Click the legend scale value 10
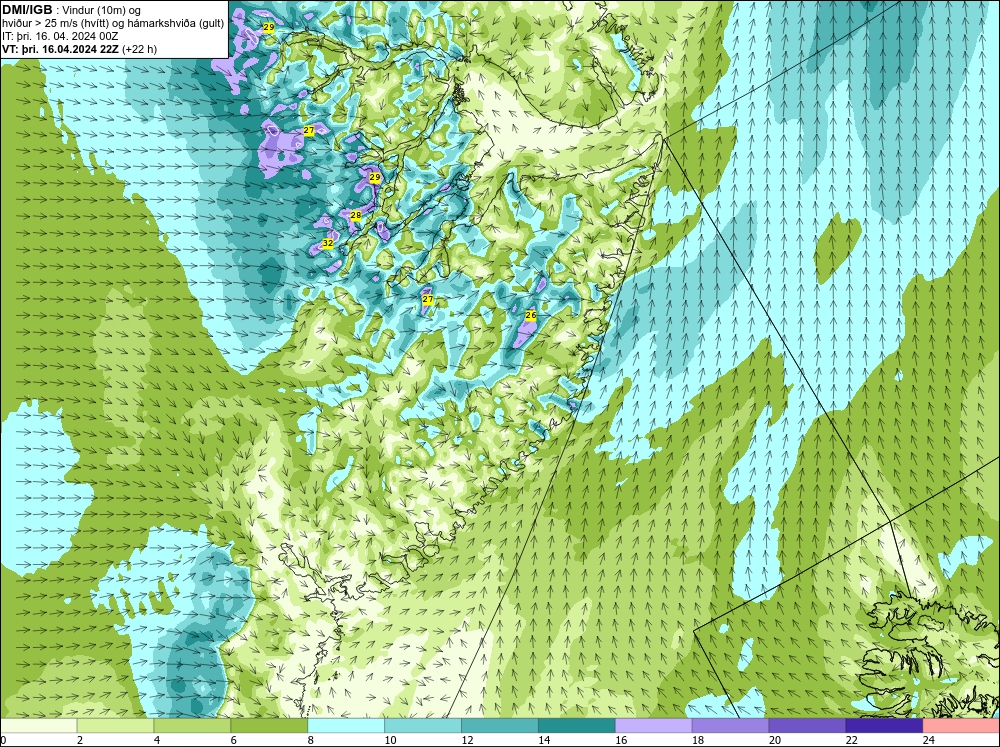The height and width of the screenshot is (747, 1000). (x=390, y=740)
